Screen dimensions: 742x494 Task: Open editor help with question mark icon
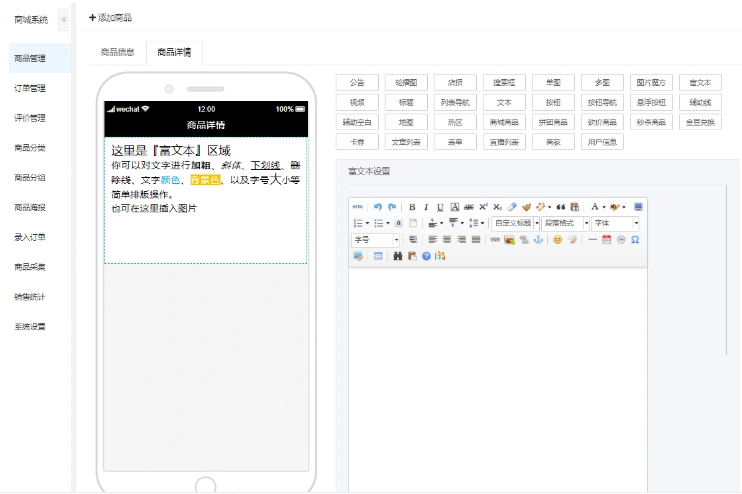click(426, 256)
